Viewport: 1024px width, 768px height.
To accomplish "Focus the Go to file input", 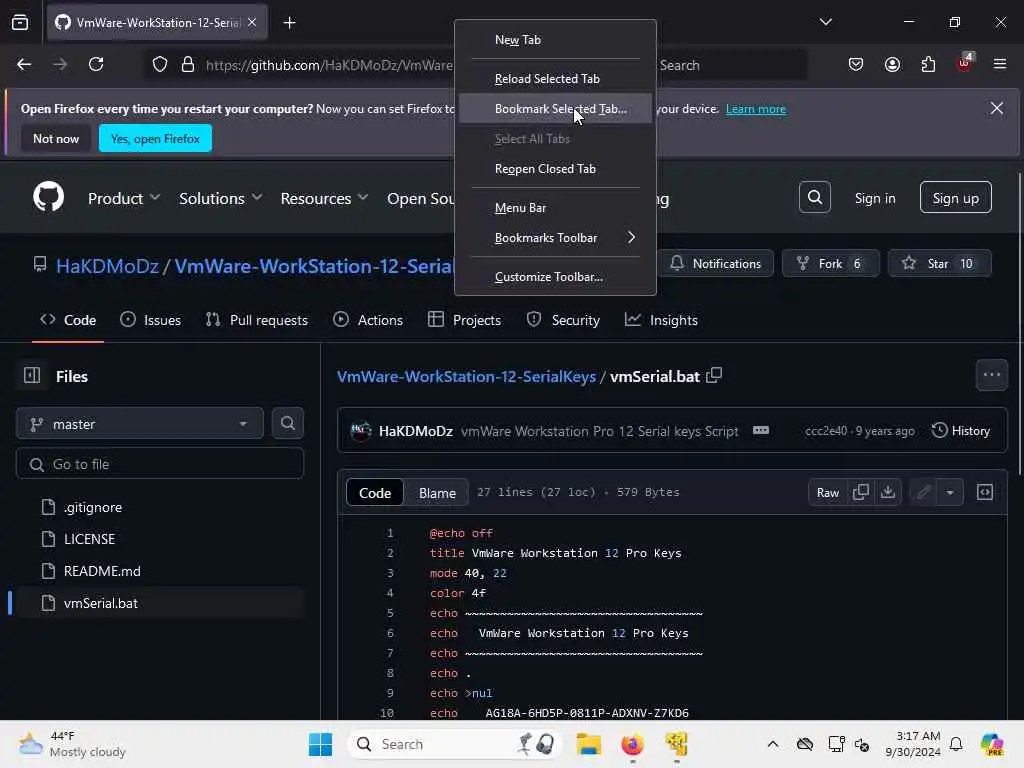I will pos(160,464).
